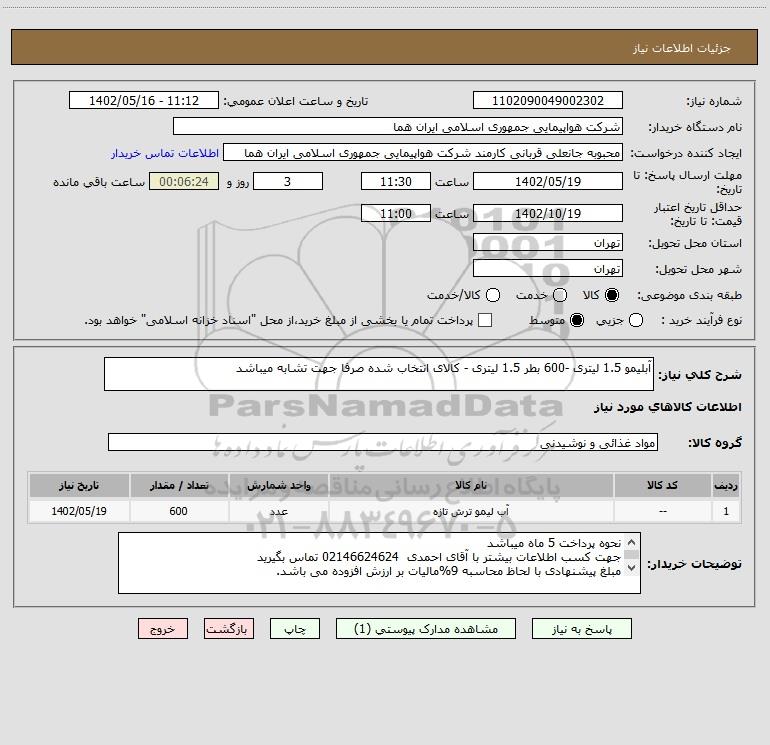Screen dimensions: 770x745
Task: Click the شماره نیاز field 1102090049002302
Action: (548, 101)
